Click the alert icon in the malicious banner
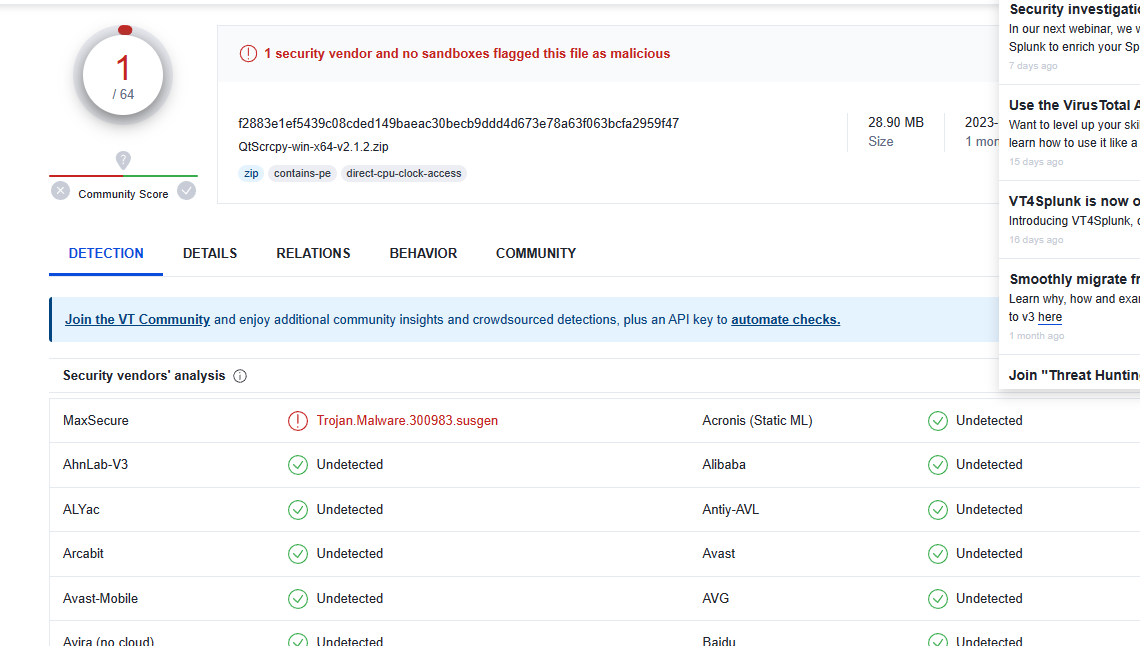Viewport: 1140px width, 646px height. [248, 53]
